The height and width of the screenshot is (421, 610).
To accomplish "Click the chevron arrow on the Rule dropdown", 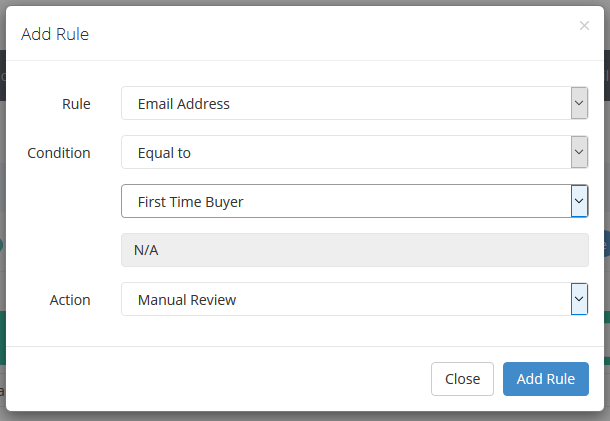I will (579, 103).
